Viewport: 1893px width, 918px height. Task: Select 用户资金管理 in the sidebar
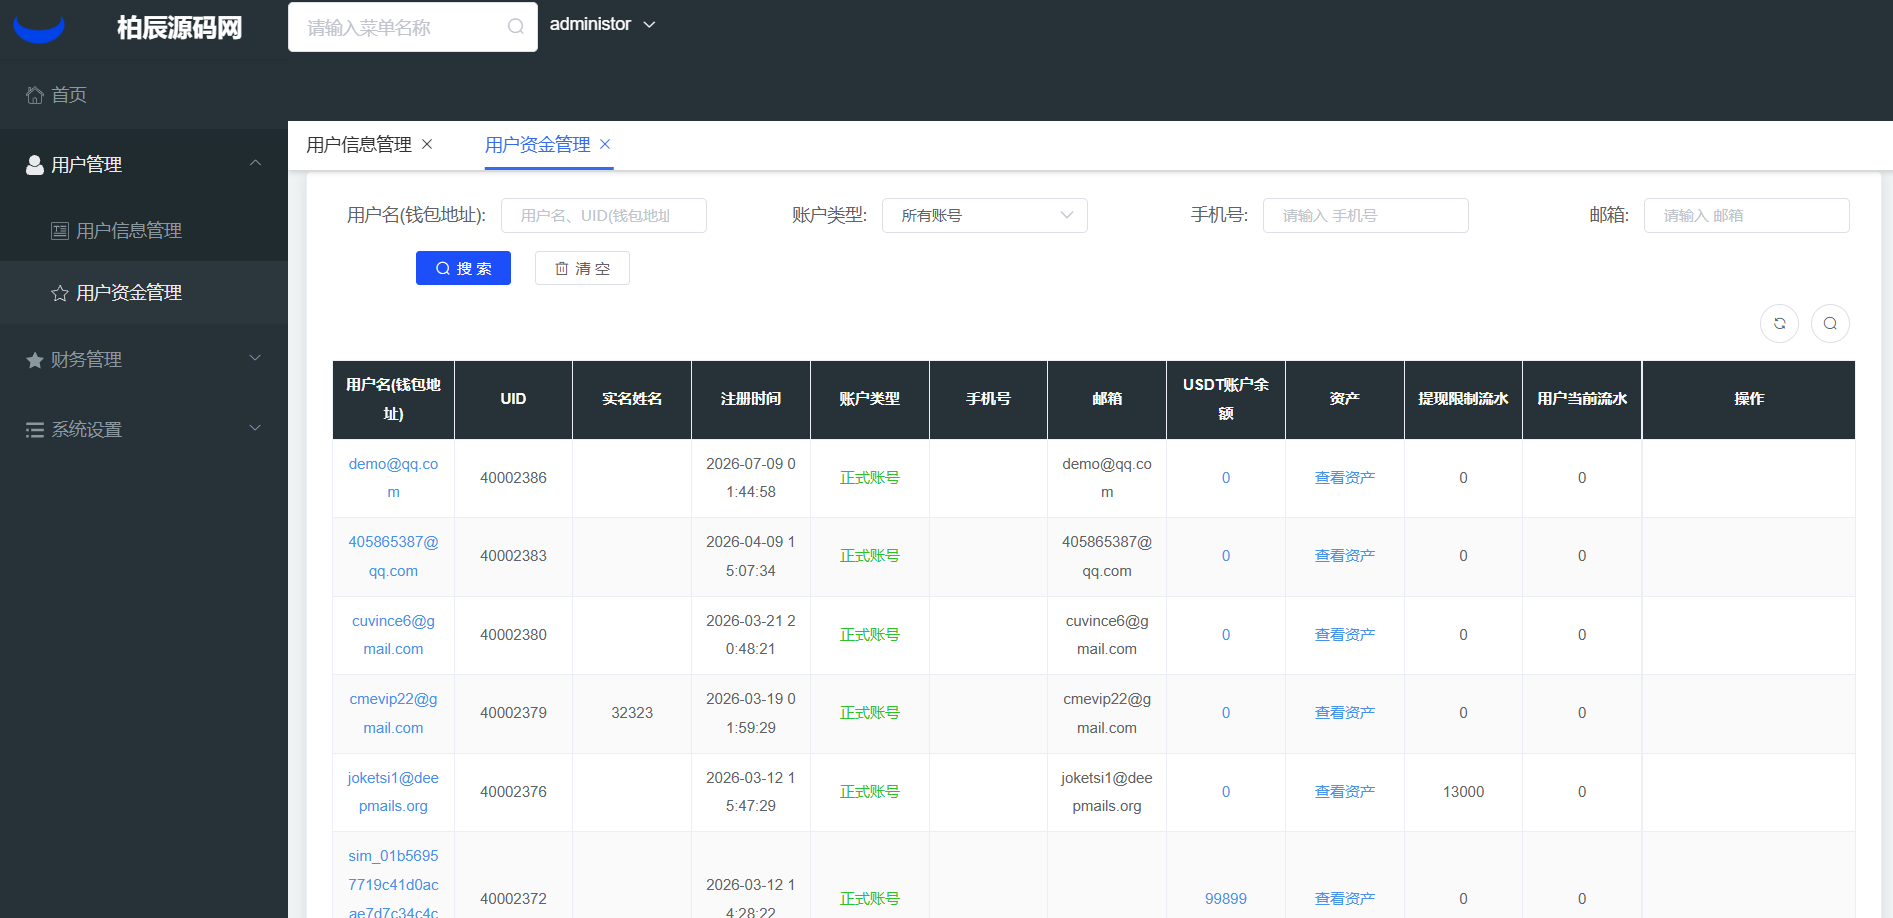(144, 293)
